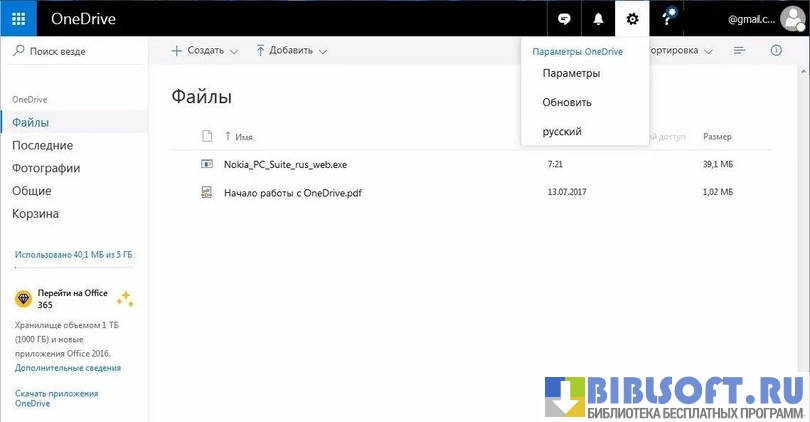The width and height of the screenshot is (810, 422).
Task: Select русский language menu entry
Action: point(562,131)
